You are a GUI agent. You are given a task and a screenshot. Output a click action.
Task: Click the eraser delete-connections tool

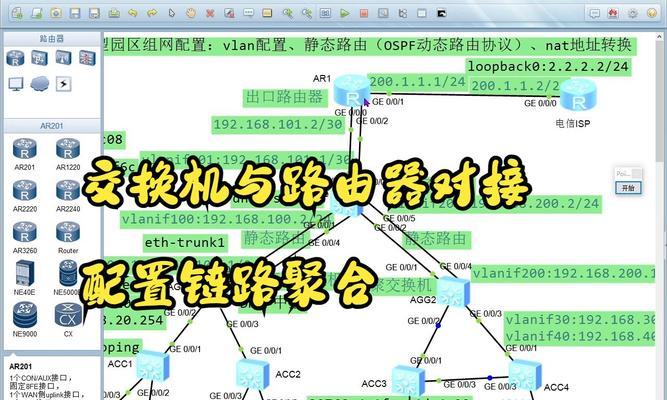229,13
